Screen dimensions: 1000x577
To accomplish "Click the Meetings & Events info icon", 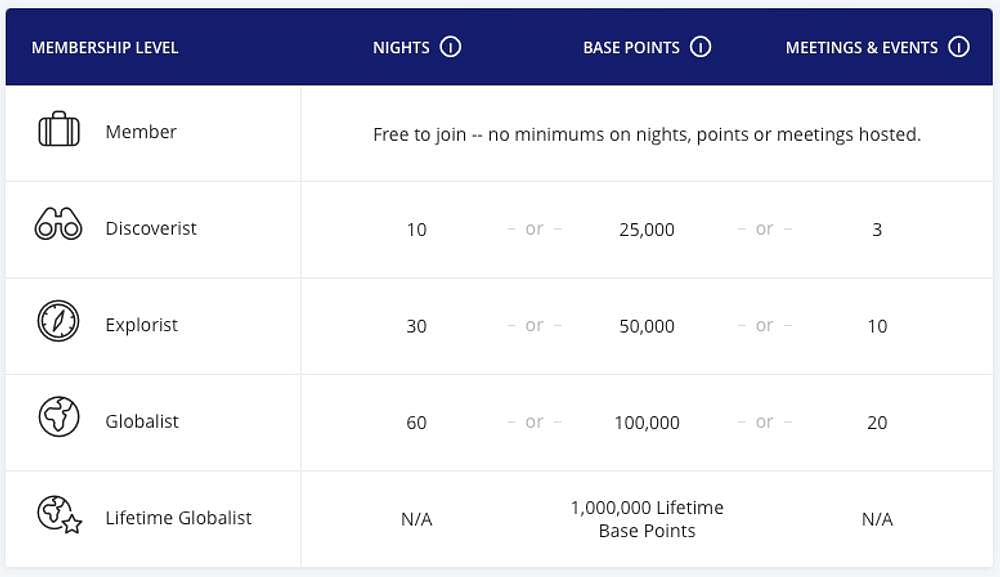I will point(959,47).
